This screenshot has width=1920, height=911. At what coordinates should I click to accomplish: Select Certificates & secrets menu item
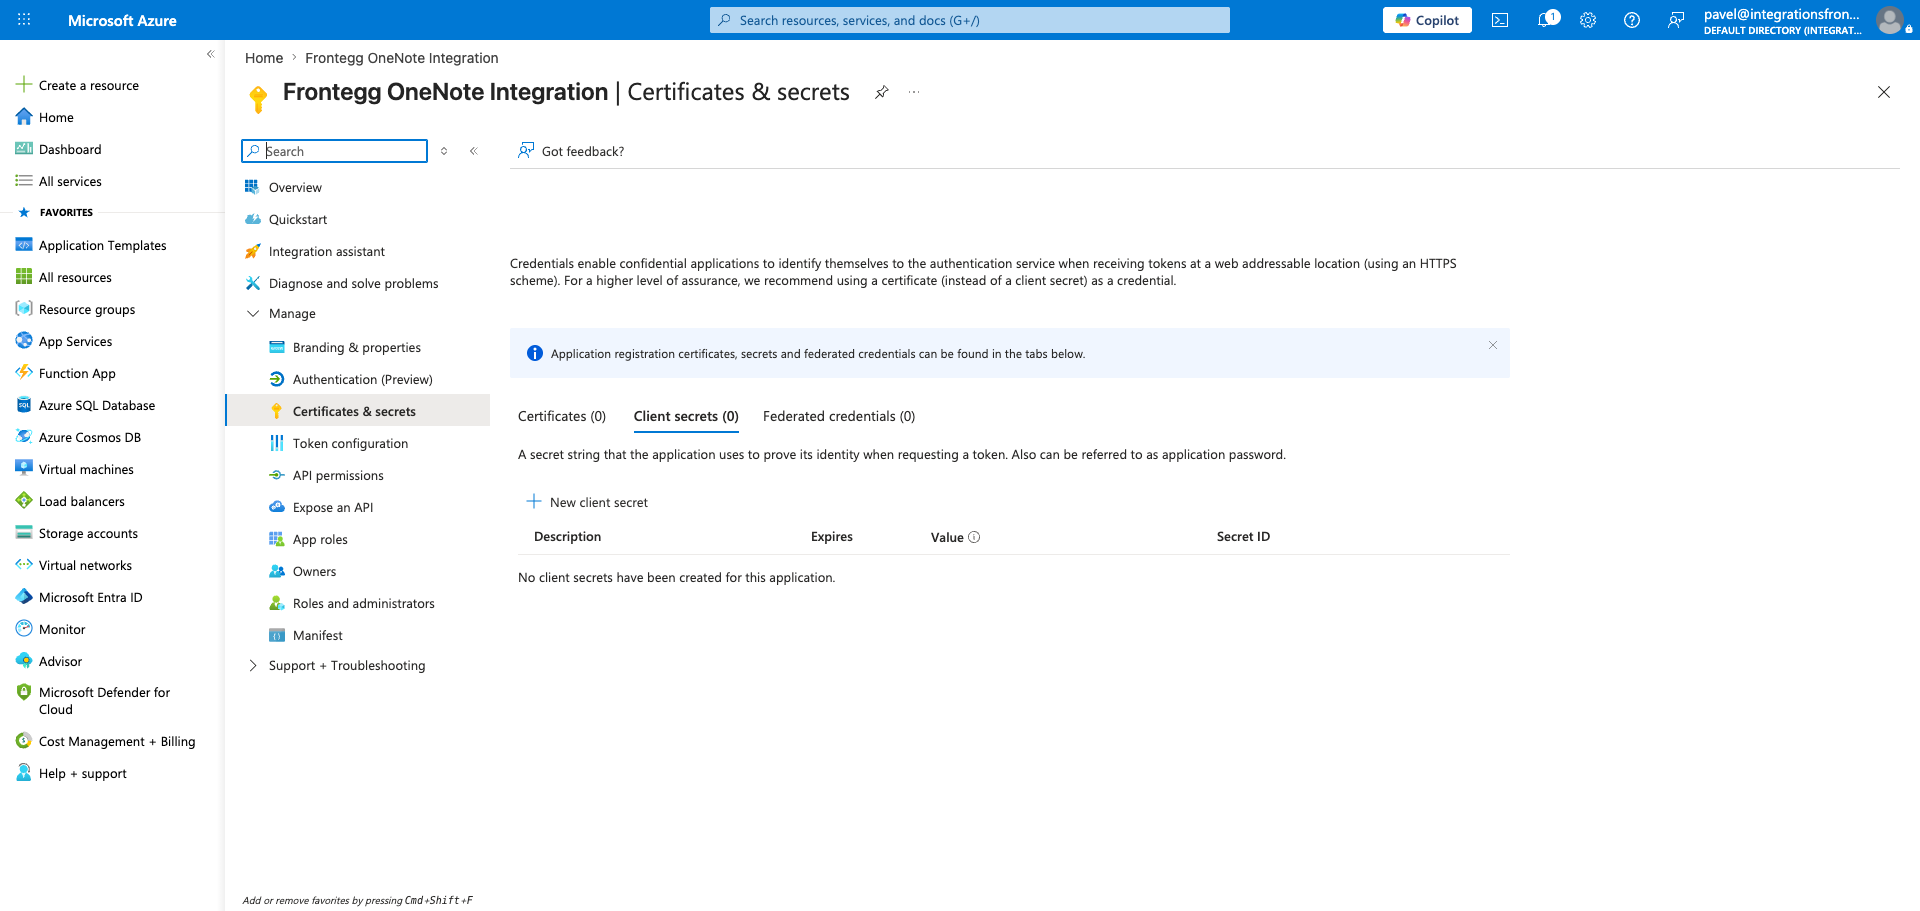click(x=357, y=411)
